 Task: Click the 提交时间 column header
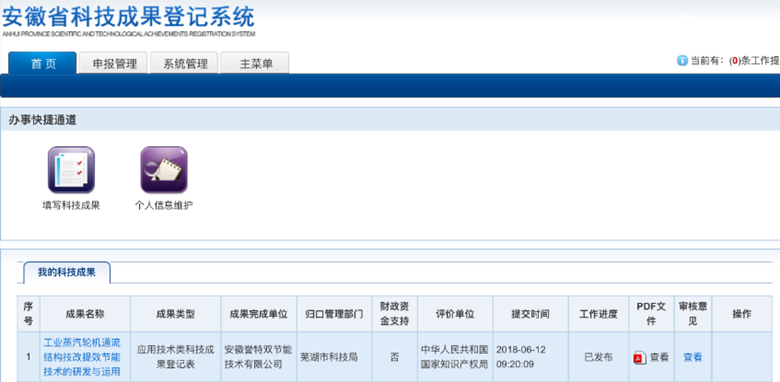(531, 314)
